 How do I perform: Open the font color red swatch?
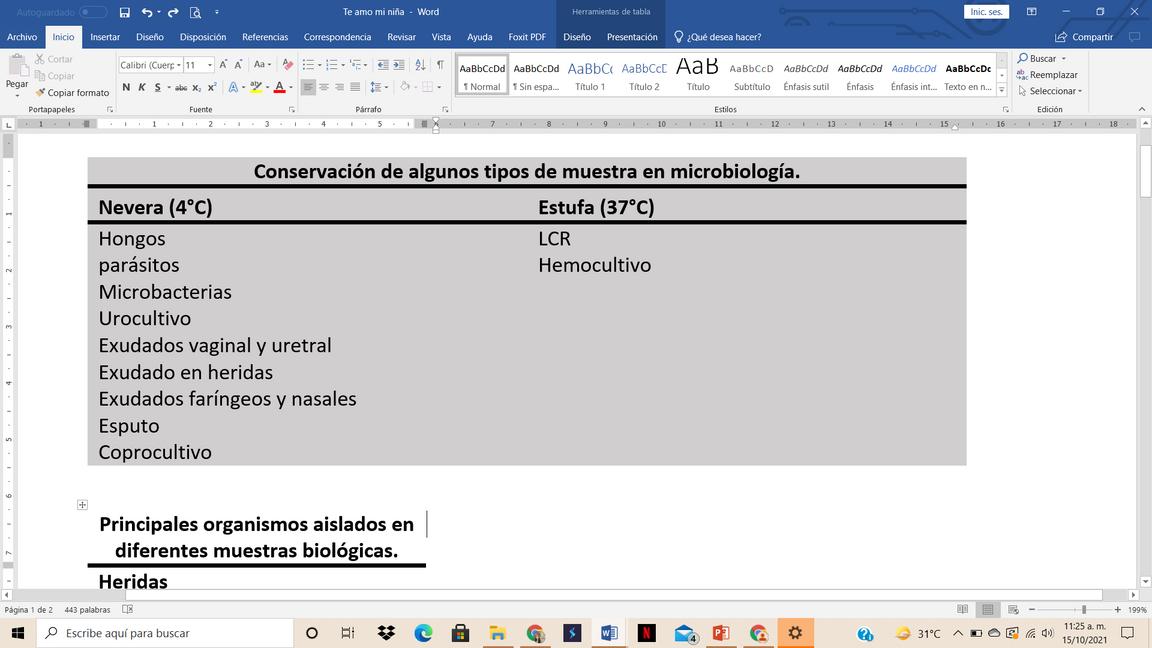[279, 87]
